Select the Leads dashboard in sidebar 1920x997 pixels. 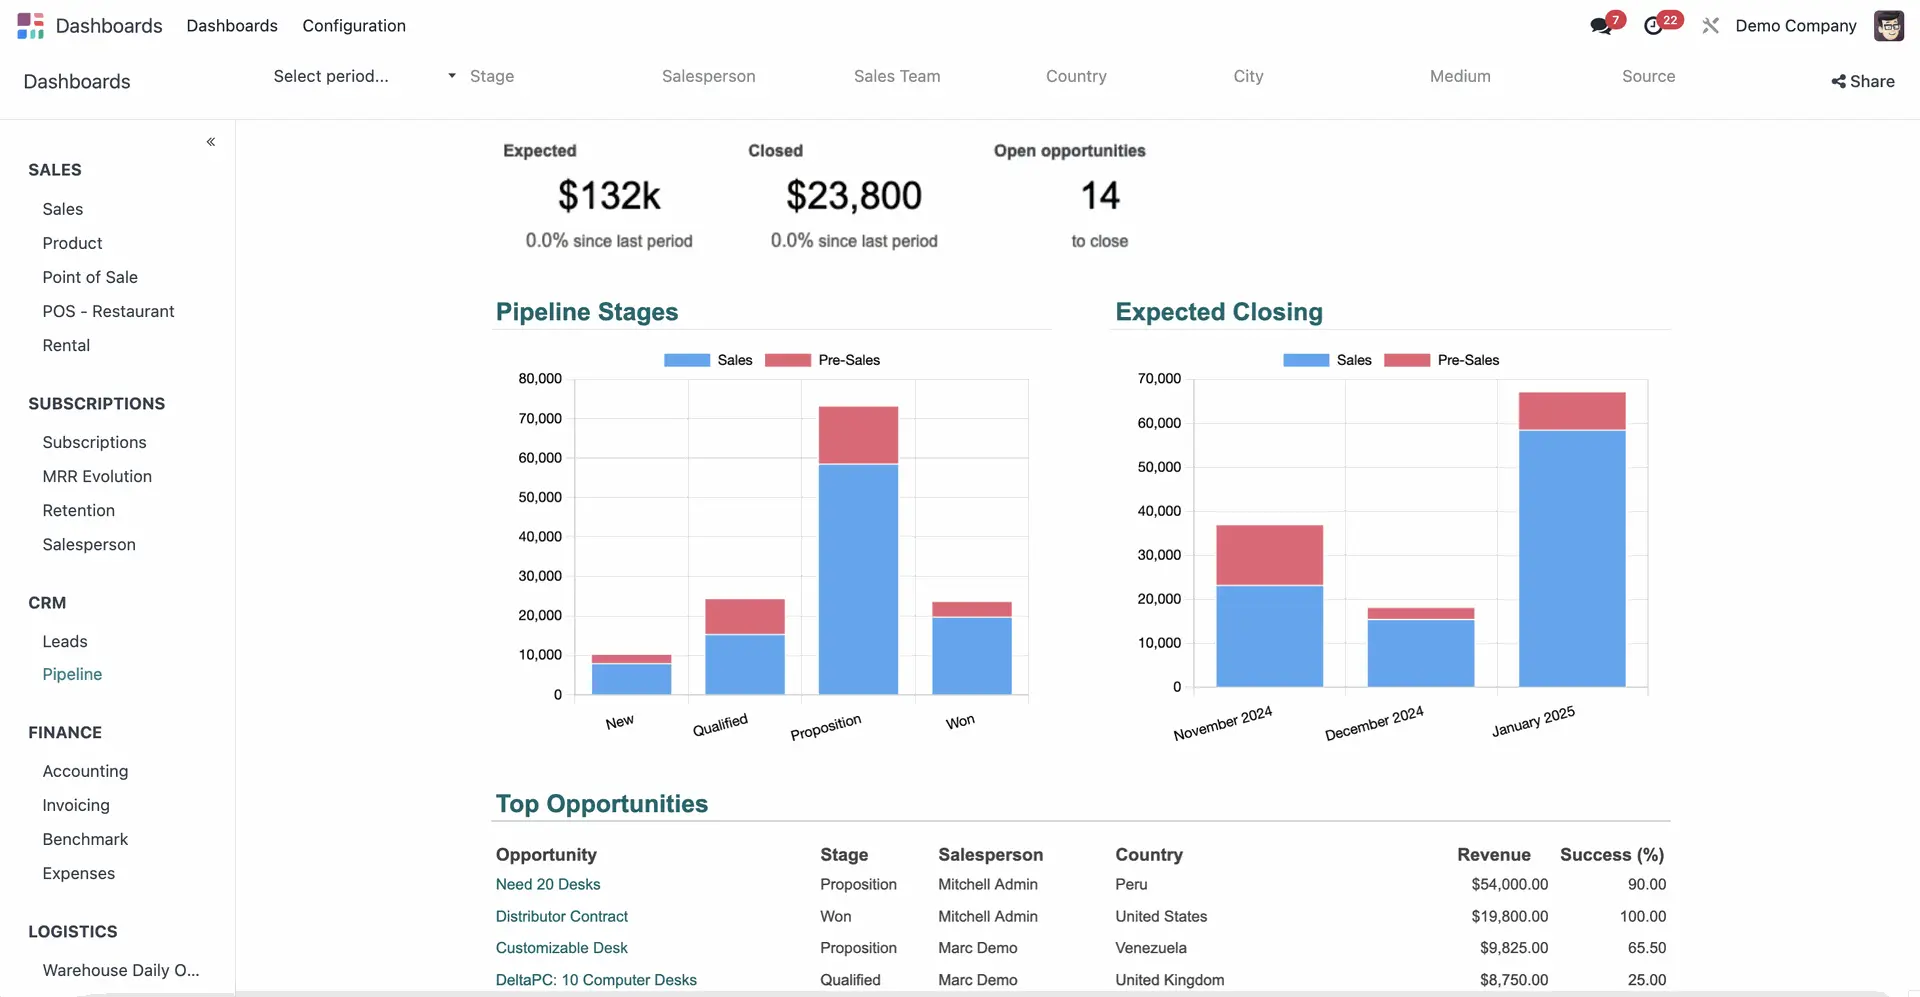(65, 642)
